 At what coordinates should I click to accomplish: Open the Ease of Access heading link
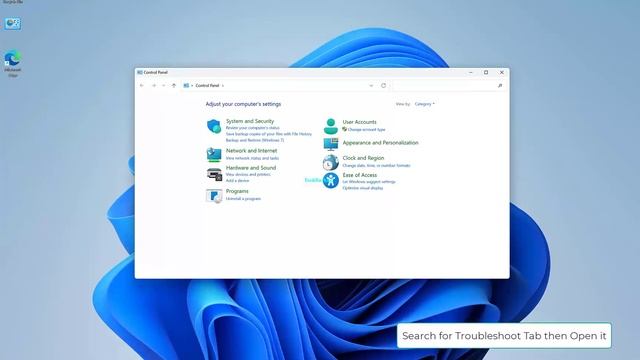click(360, 175)
